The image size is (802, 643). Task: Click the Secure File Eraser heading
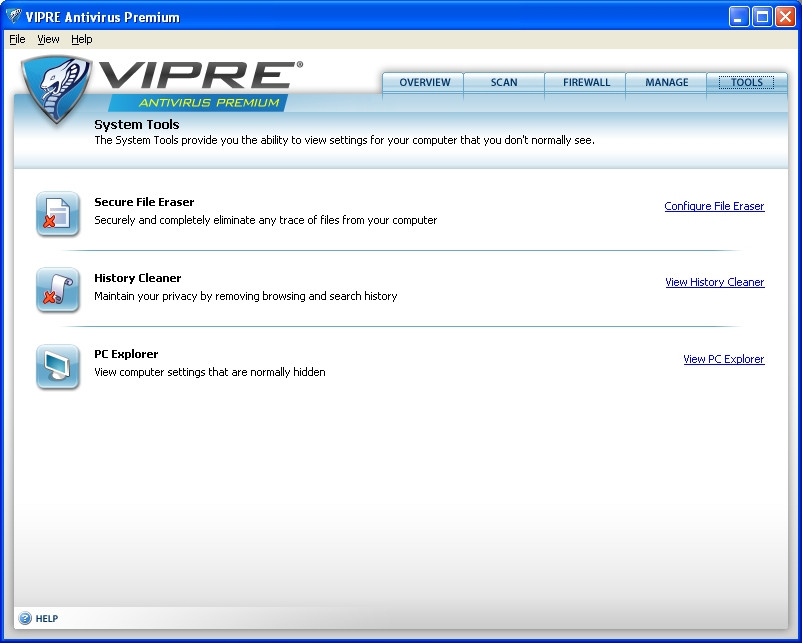coord(144,202)
